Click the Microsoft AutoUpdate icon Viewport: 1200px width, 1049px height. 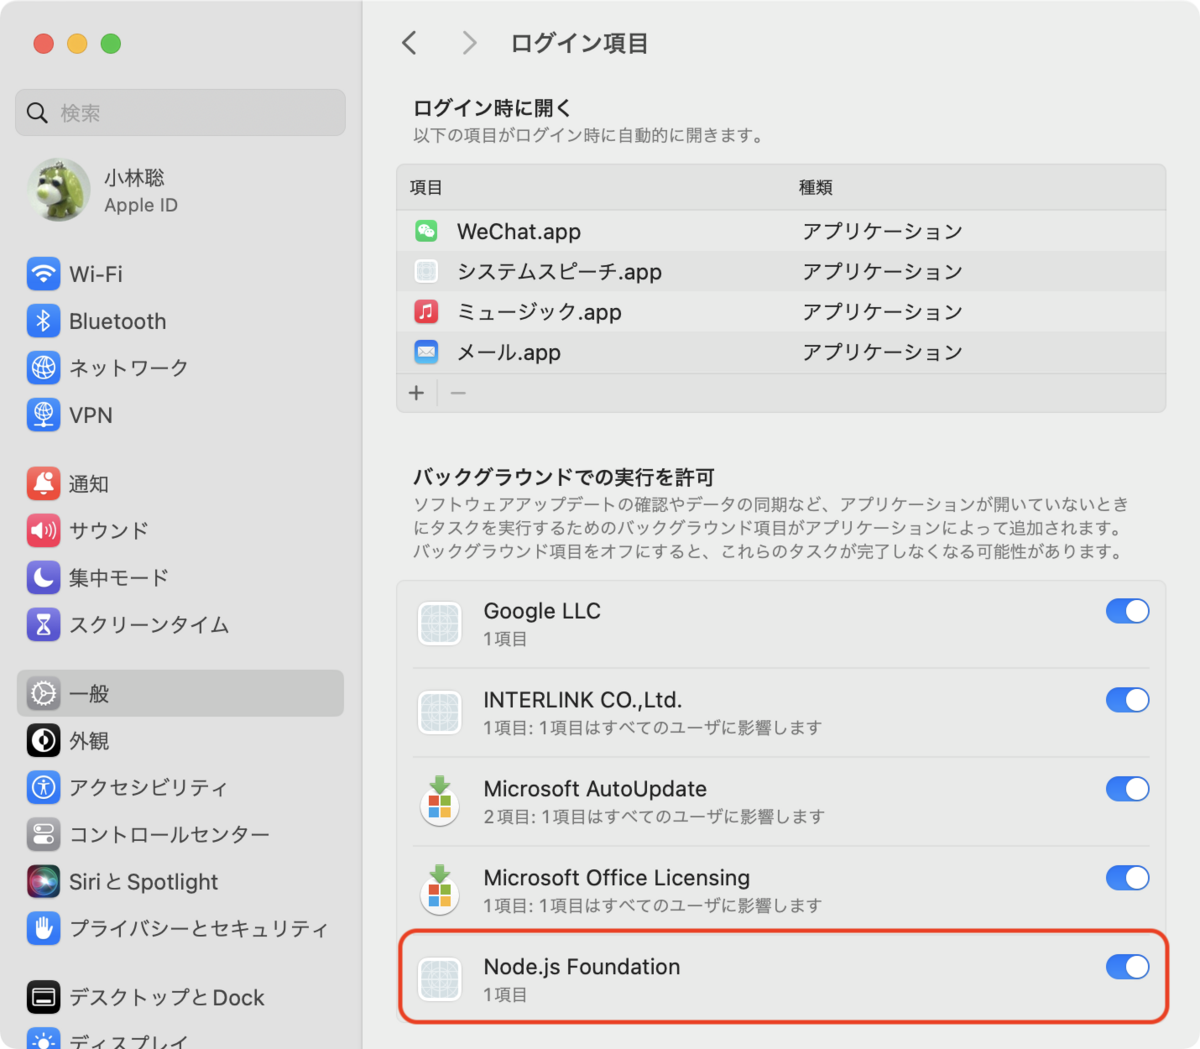point(440,802)
